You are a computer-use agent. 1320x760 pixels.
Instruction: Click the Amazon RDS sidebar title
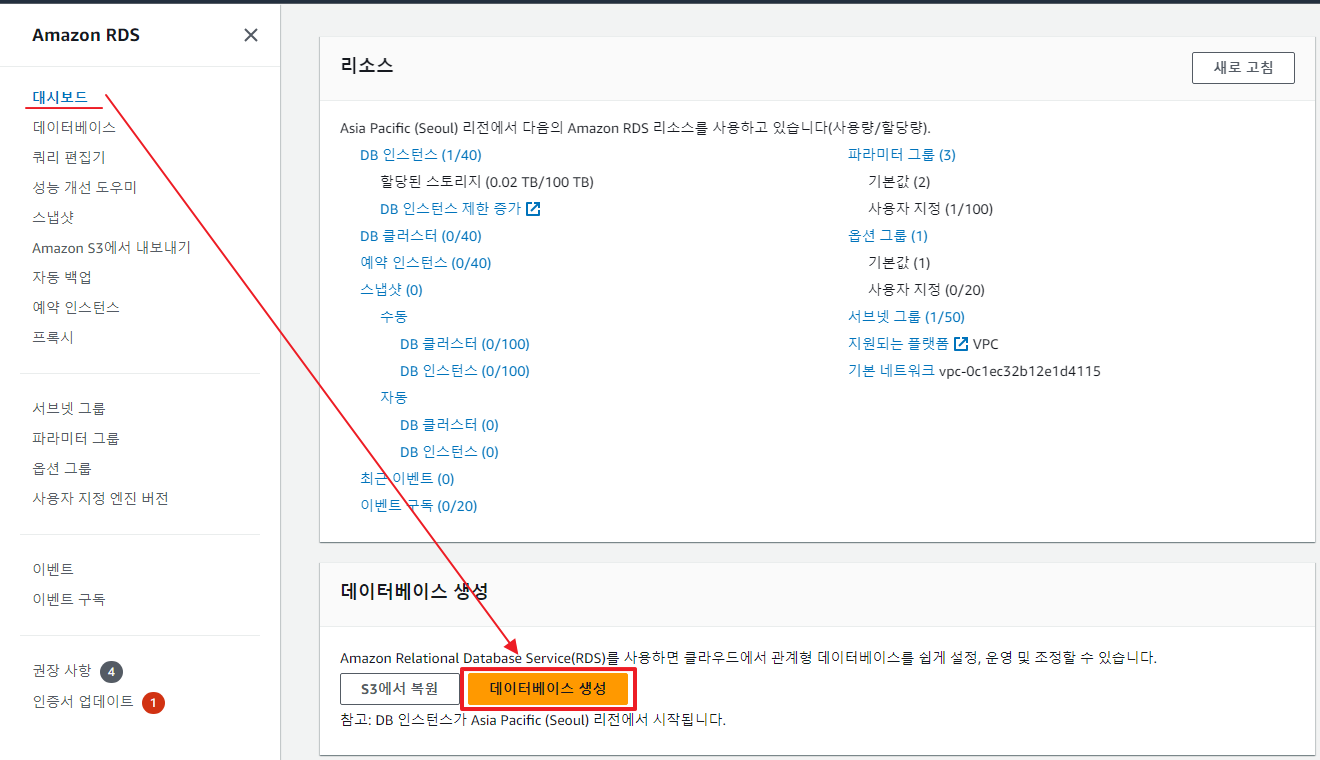[x=86, y=35]
